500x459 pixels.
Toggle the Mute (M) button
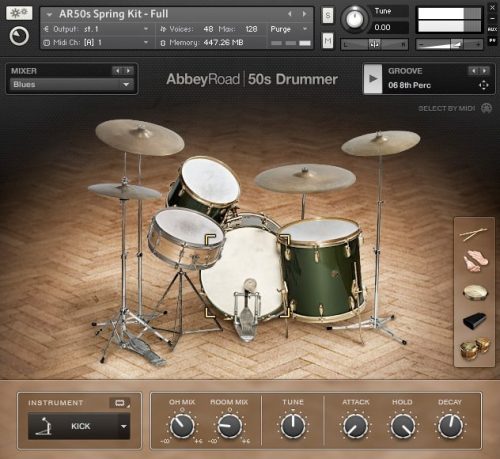328,41
